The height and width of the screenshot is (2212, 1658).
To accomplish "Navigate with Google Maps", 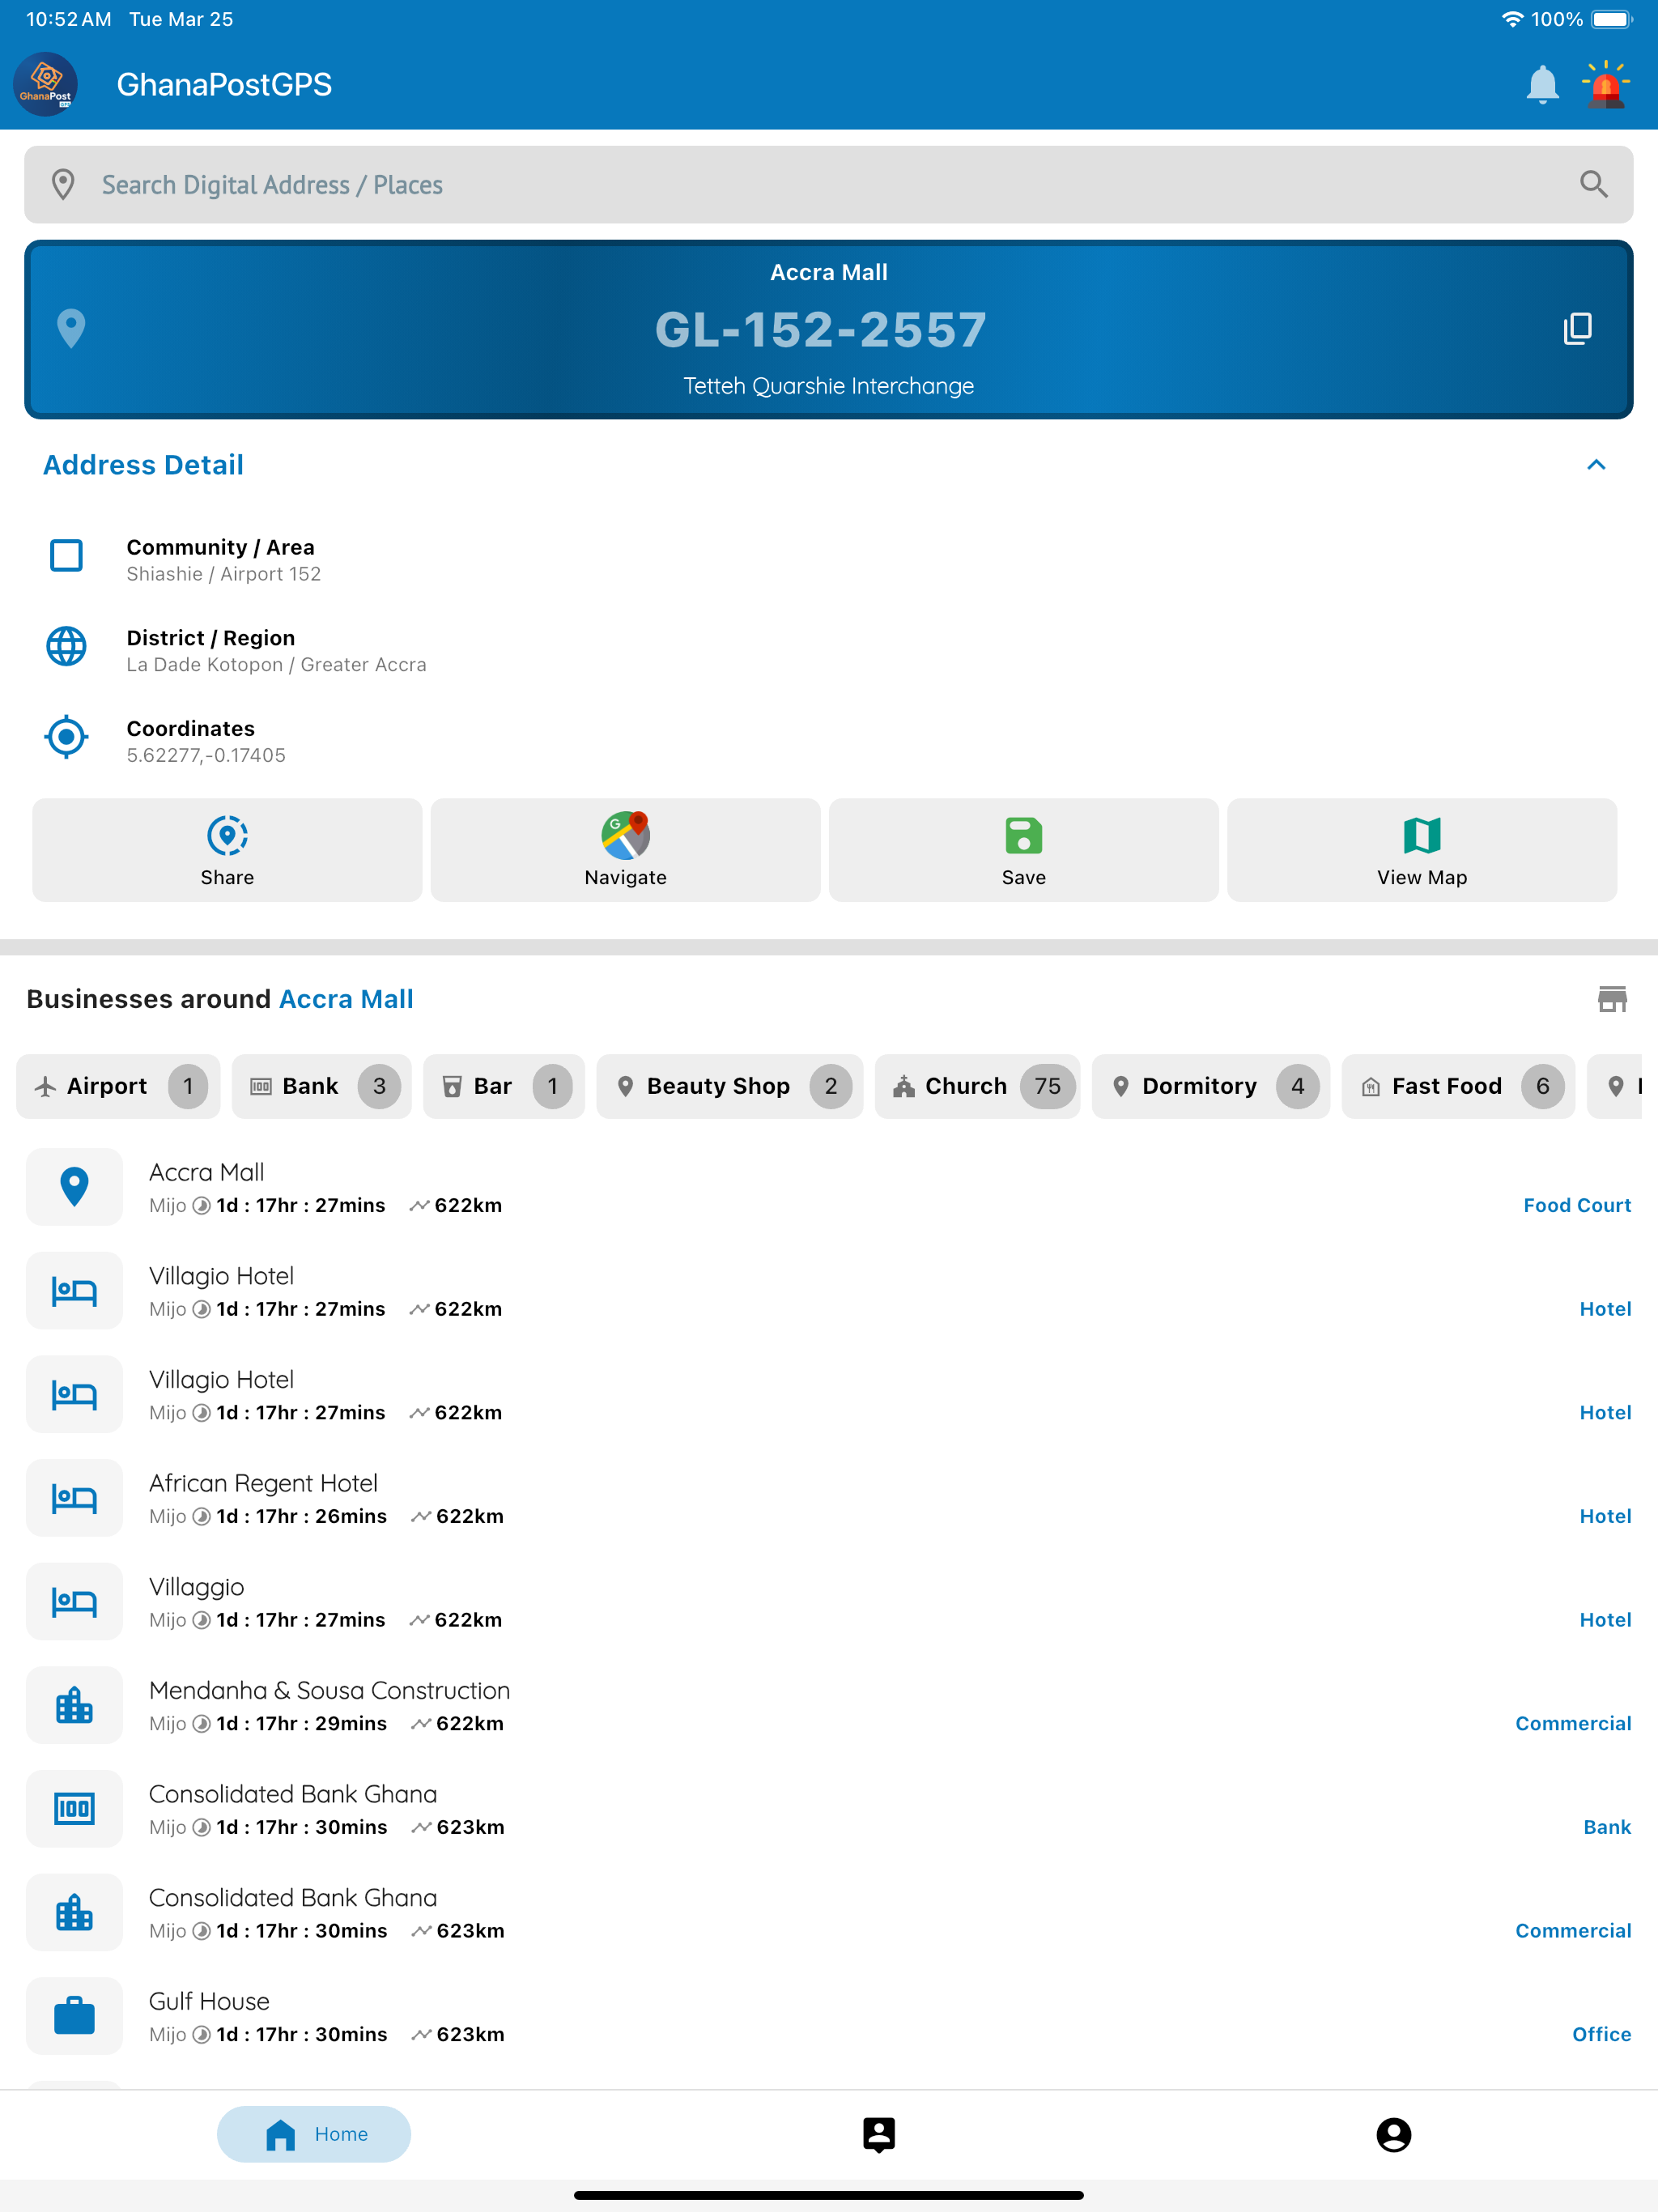I will coord(625,850).
